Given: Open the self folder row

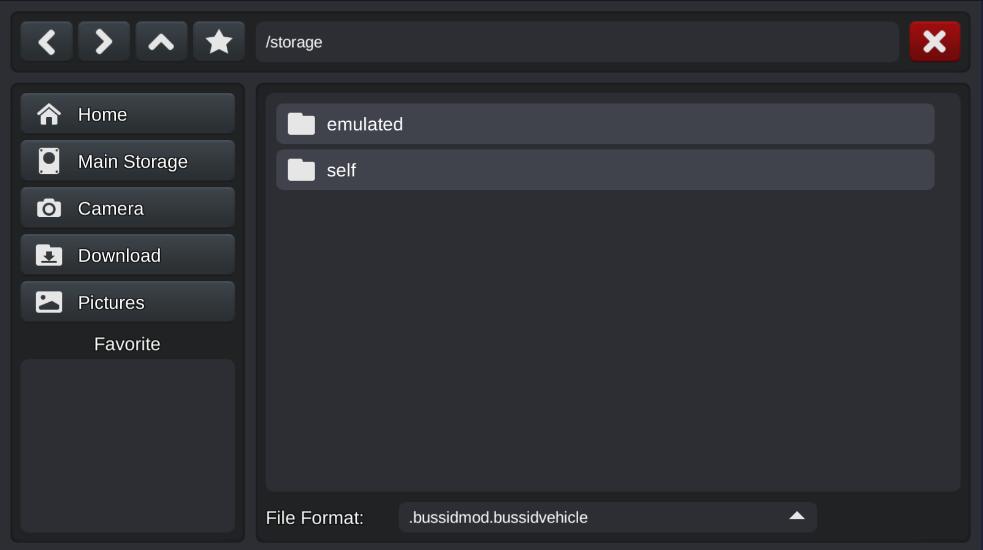Looking at the screenshot, I should [605, 170].
